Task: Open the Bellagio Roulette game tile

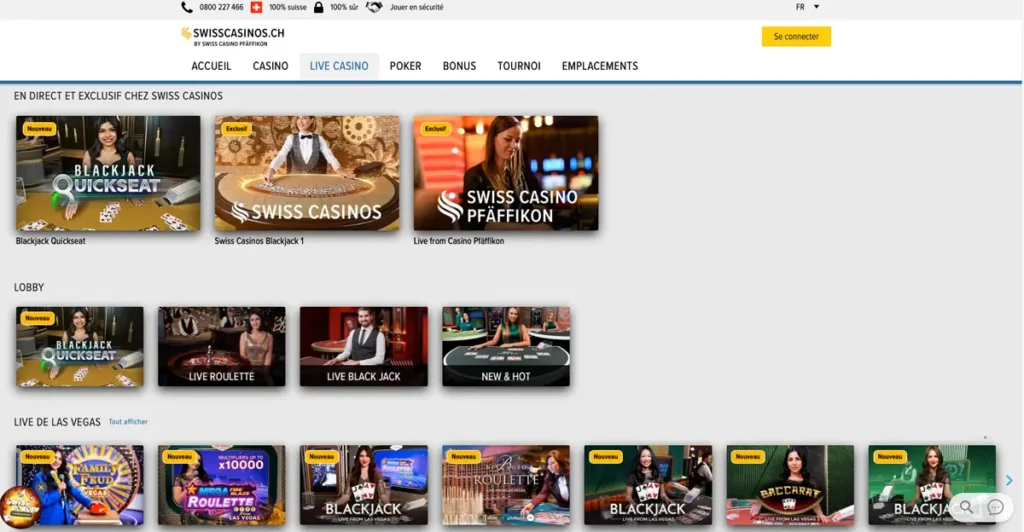Action: (x=506, y=485)
